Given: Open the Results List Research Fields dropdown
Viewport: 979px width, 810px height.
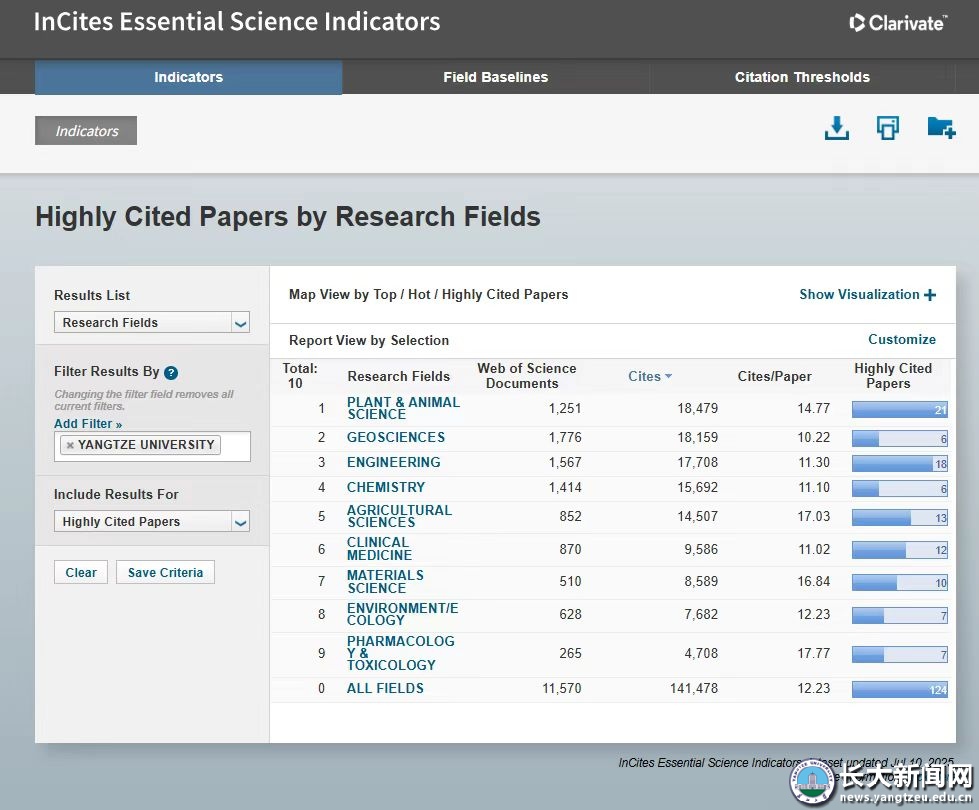Looking at the screenshot, I should pos(152,322).
